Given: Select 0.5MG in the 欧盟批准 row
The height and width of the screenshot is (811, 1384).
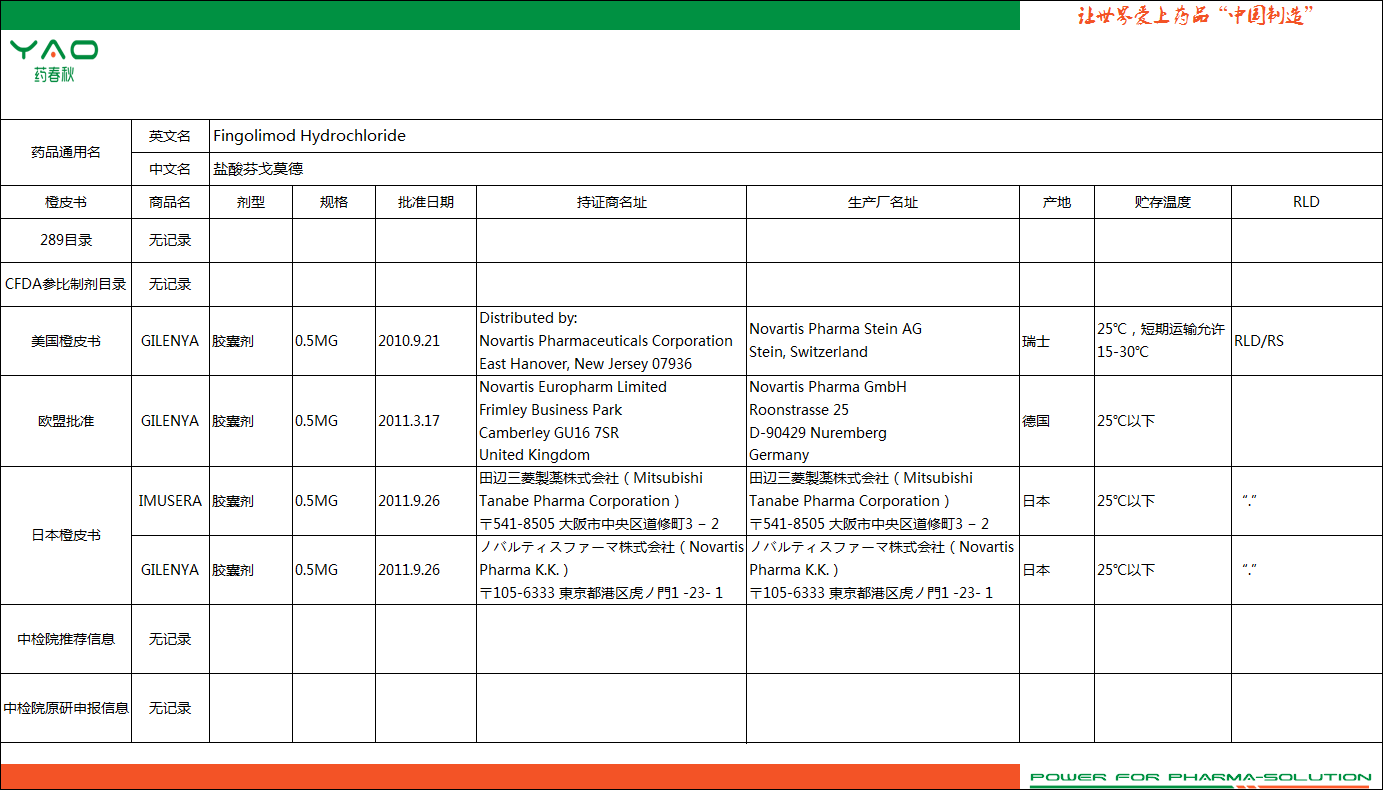Looking at the screenshot, I should (x=334, y=421).
